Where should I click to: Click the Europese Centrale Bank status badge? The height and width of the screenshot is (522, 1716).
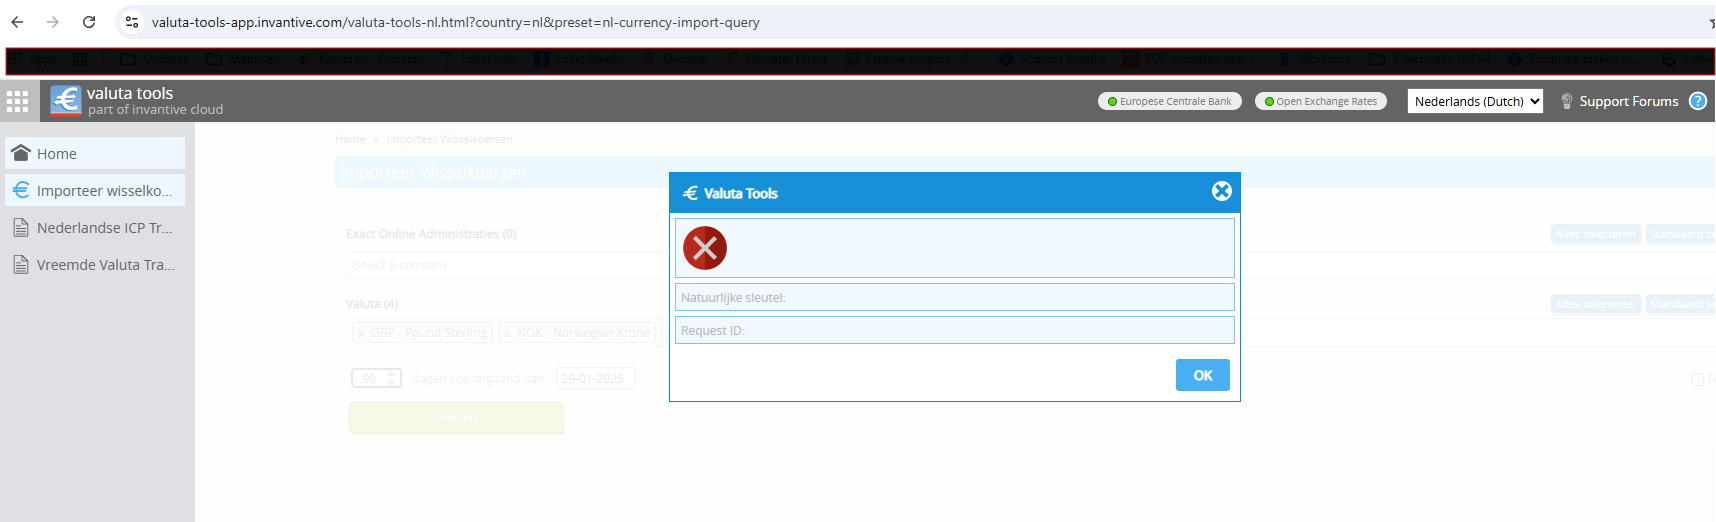point(1169,101)
